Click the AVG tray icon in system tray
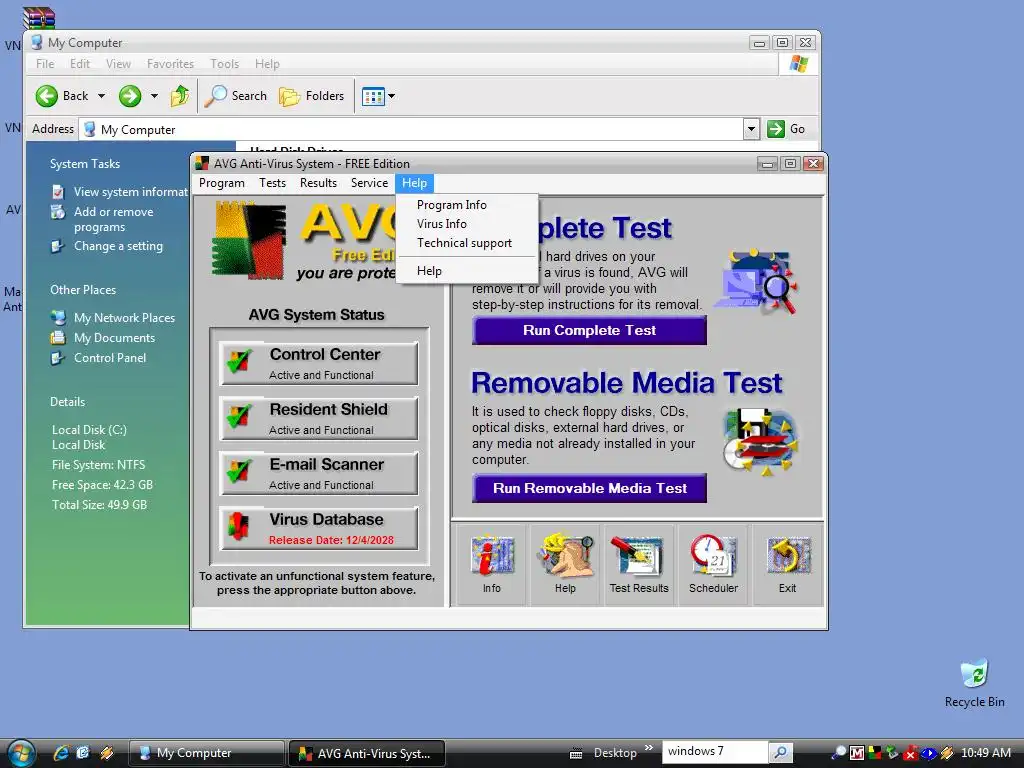The image size is (1024, 768). tap(874, 753)
